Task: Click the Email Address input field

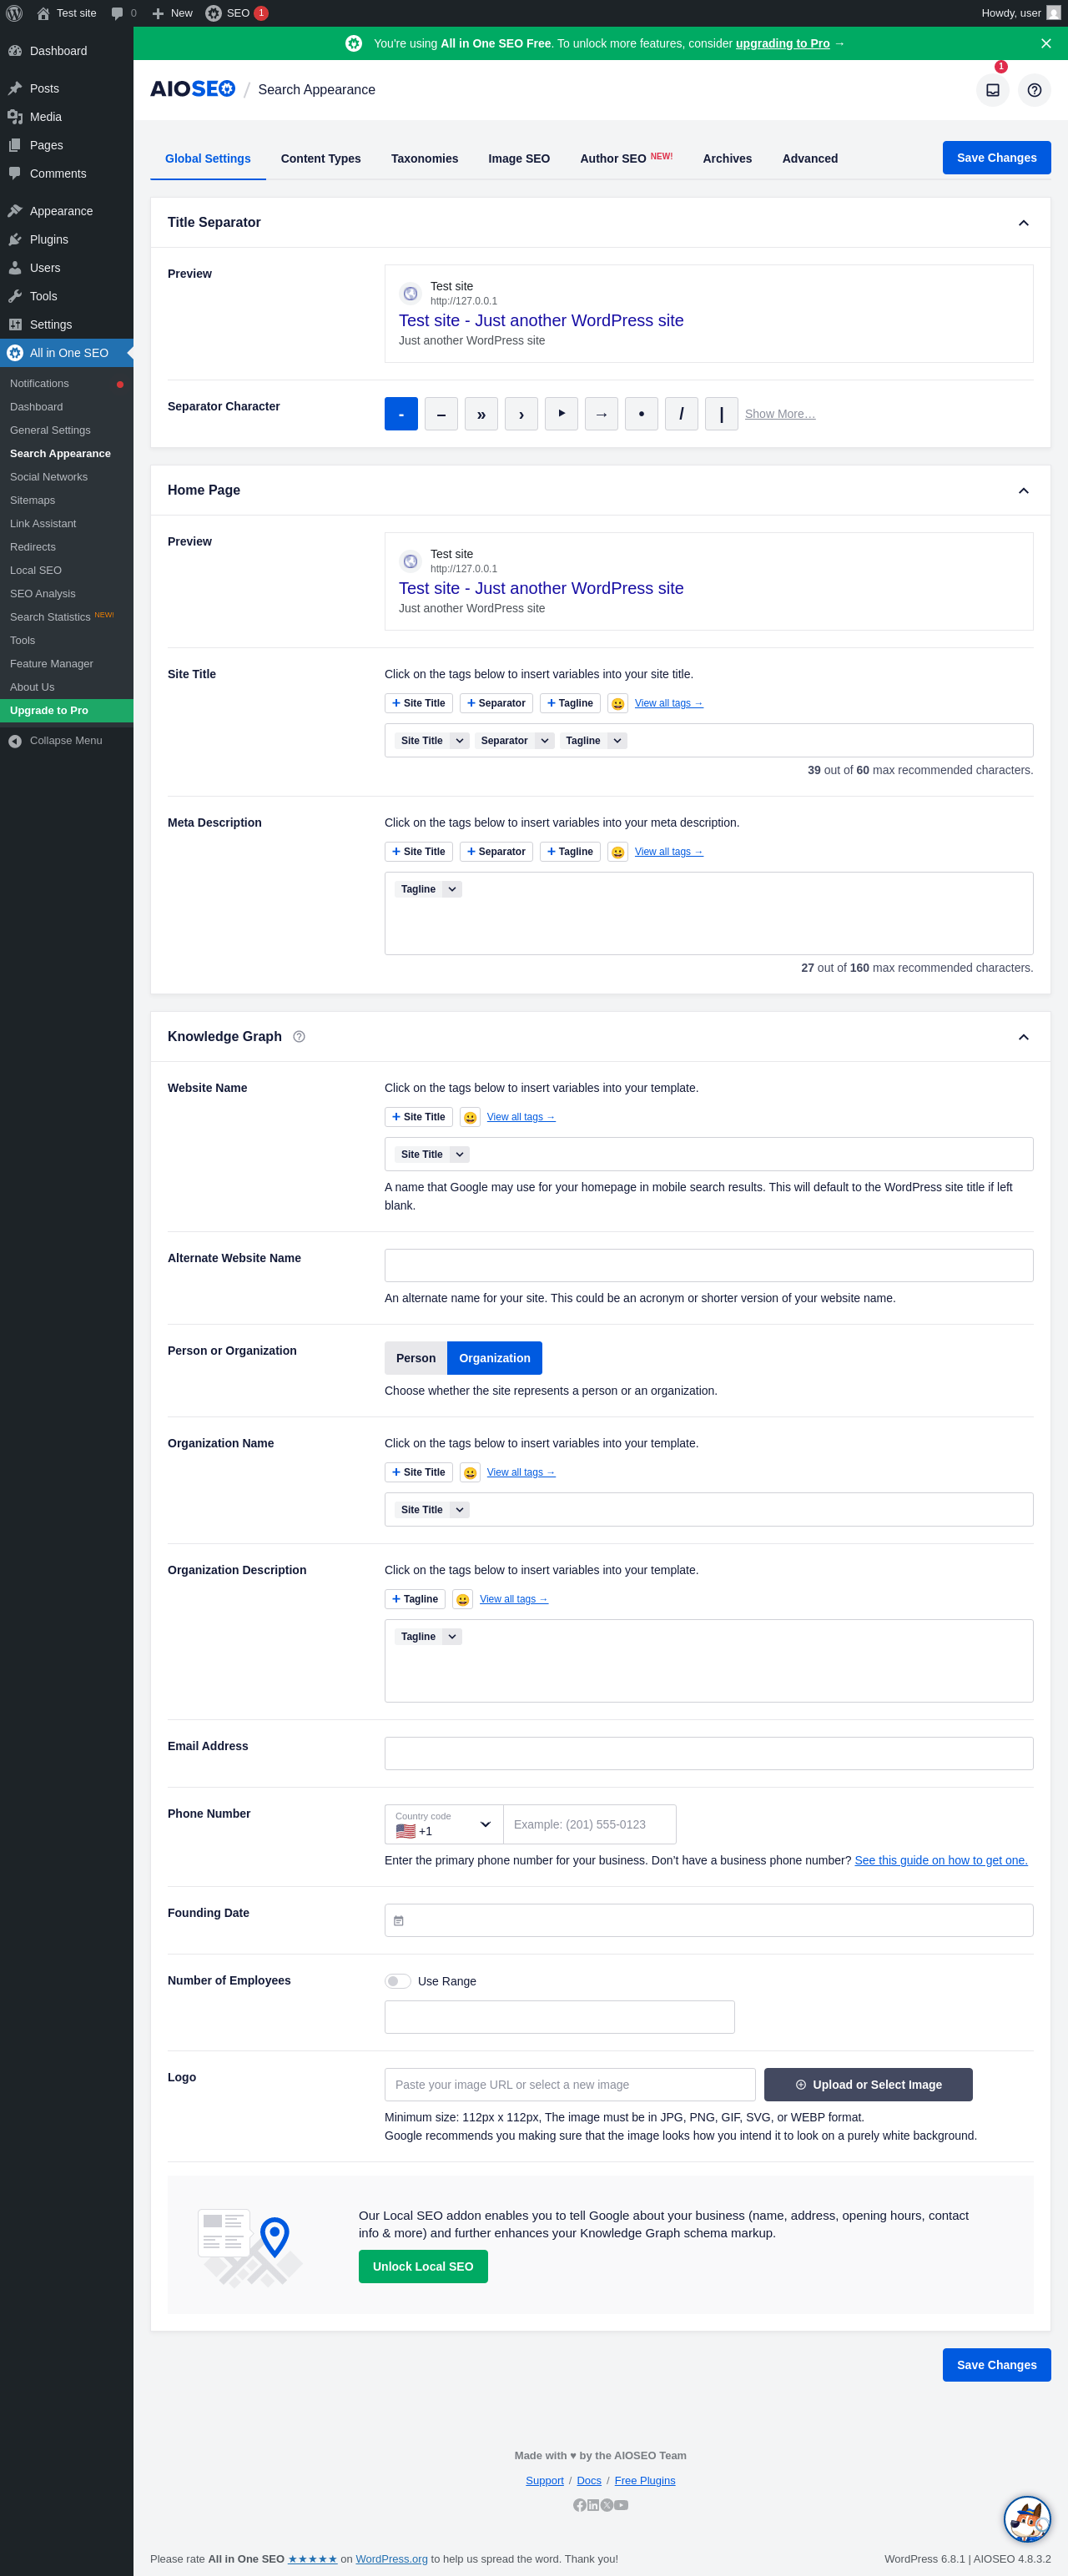Action: tap(708, 1754)
